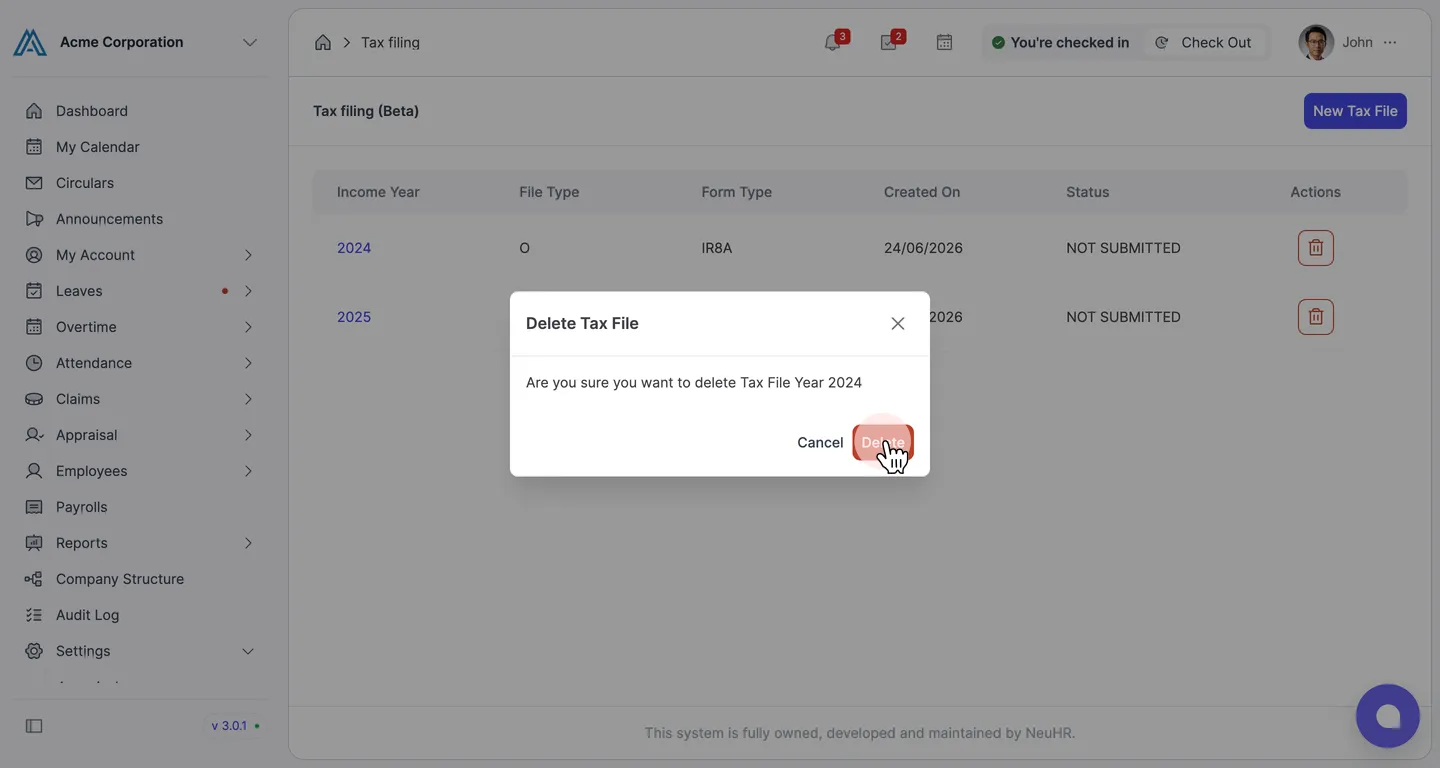This screenshot has height=768, width=1440.
Task: Open the inbox messages icon
Action: point(889,42)
